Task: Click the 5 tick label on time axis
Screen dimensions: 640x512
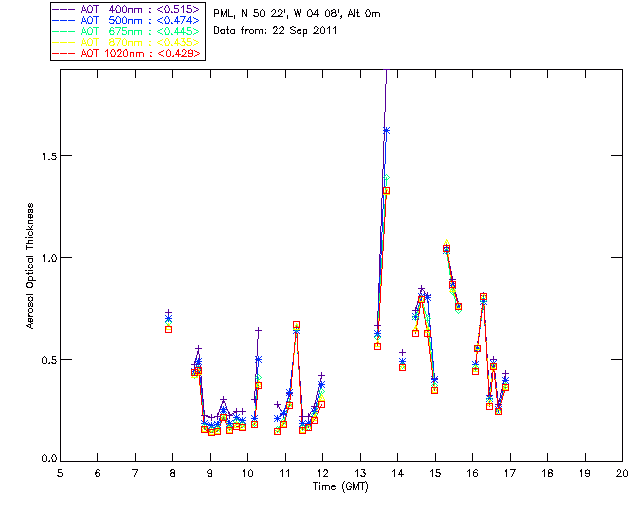Action: coord(60,472)
